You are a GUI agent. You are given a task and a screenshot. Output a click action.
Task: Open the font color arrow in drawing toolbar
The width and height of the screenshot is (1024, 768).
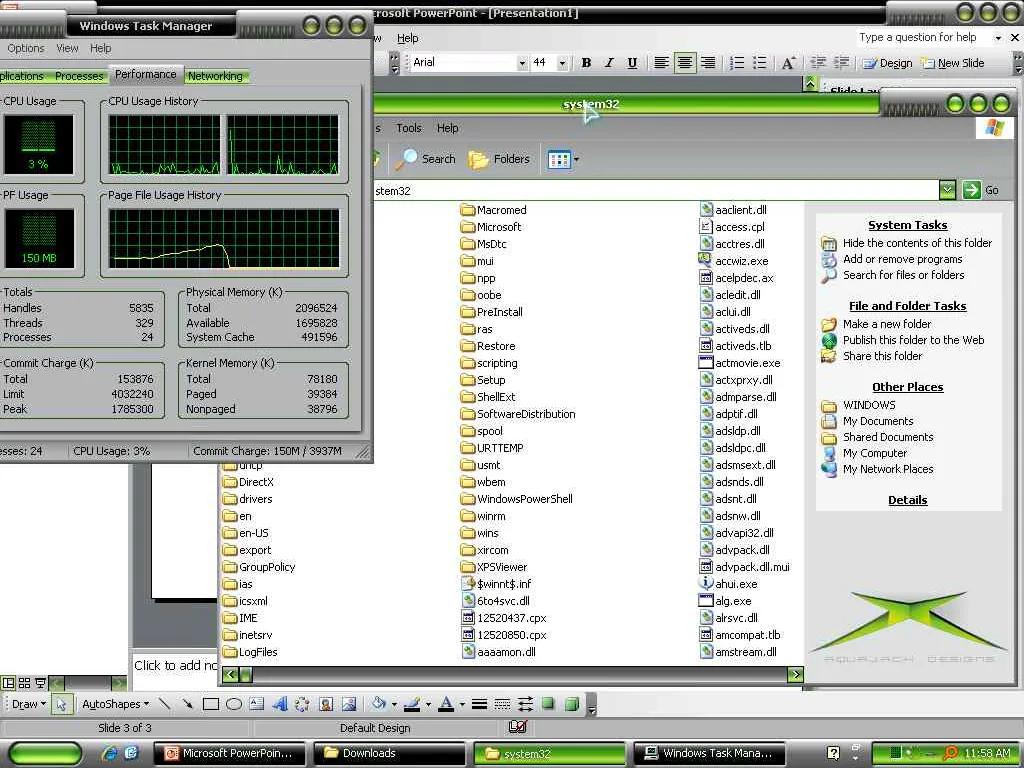461,704
